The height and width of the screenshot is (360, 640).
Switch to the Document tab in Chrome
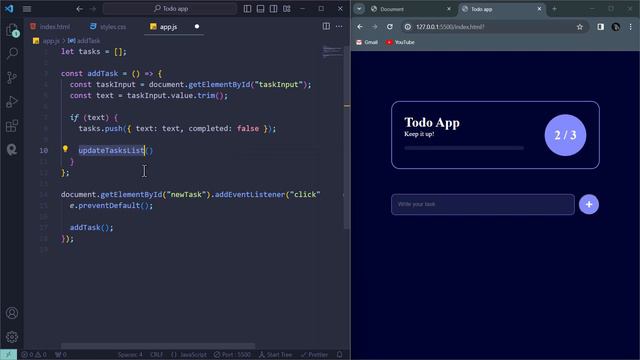click(x=410, y=9)
